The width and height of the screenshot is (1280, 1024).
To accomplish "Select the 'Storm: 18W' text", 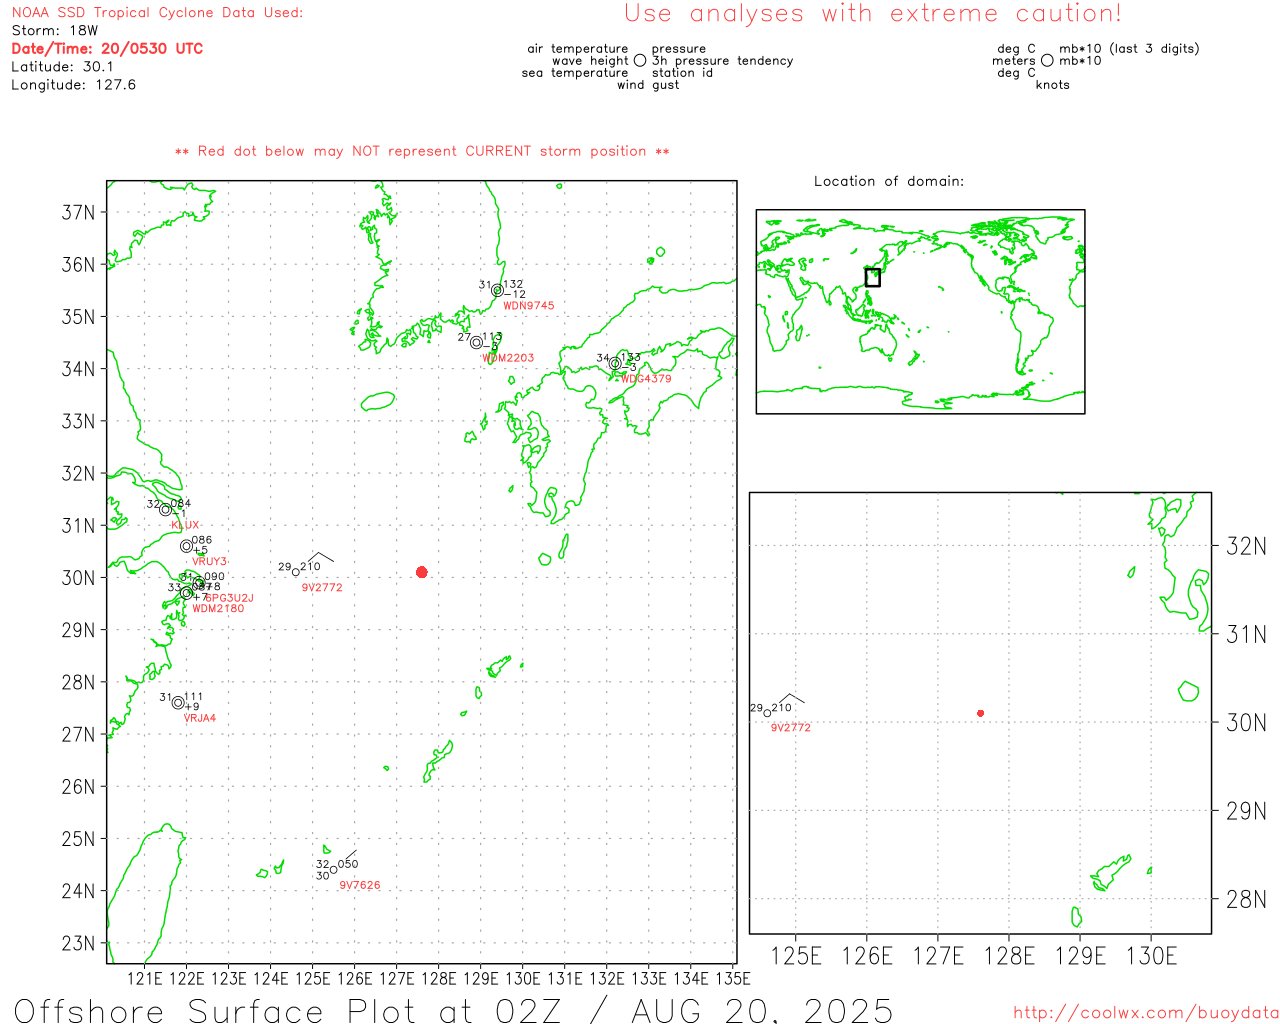I will tap(55, 31).
